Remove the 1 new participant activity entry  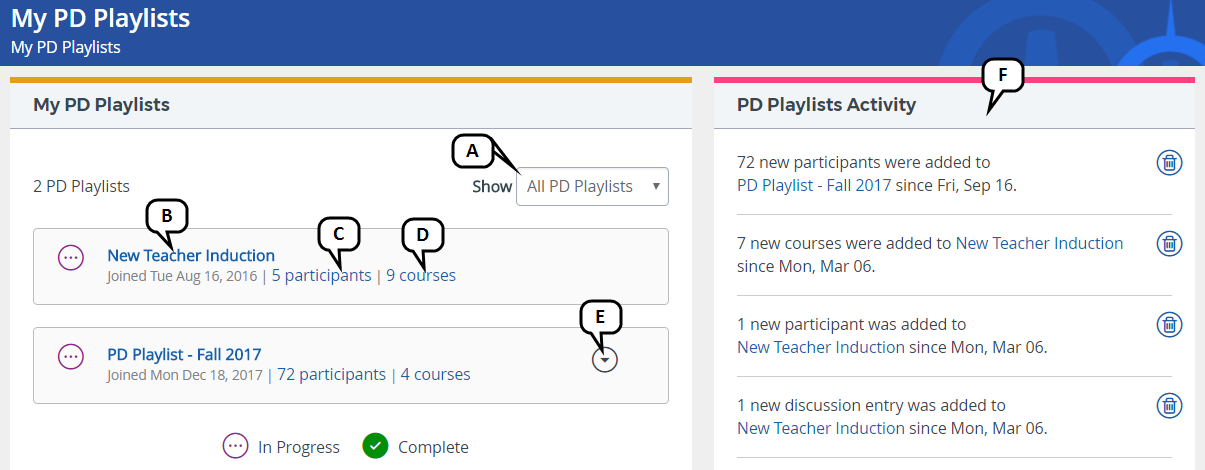point(1169,324)
